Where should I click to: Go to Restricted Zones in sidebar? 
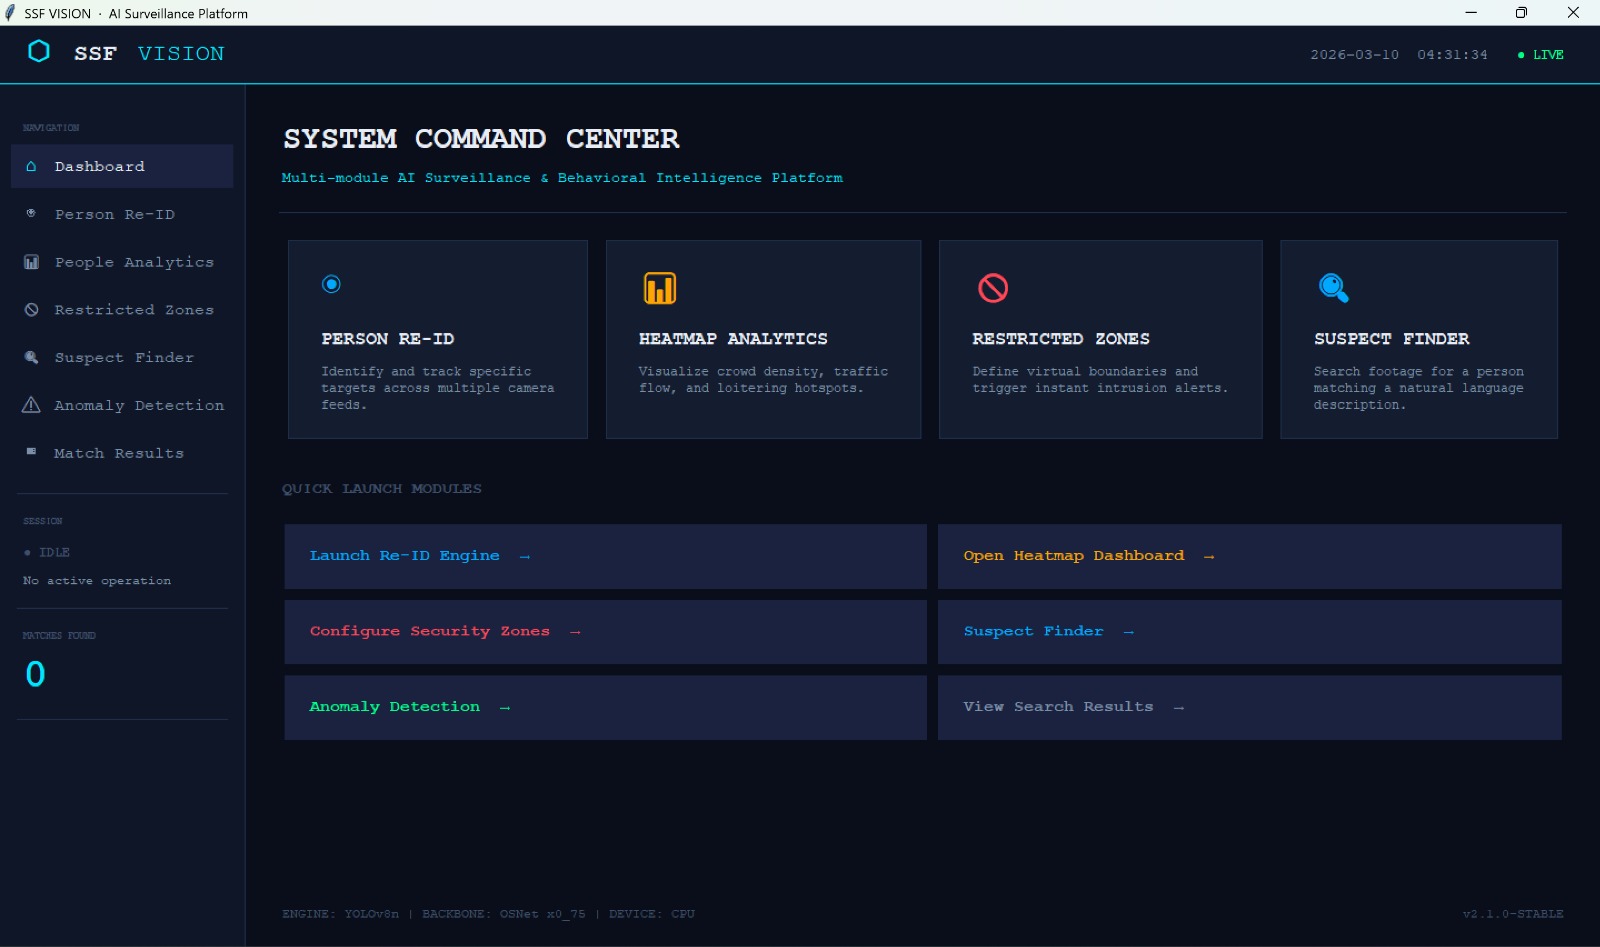[x=133, y=310]
